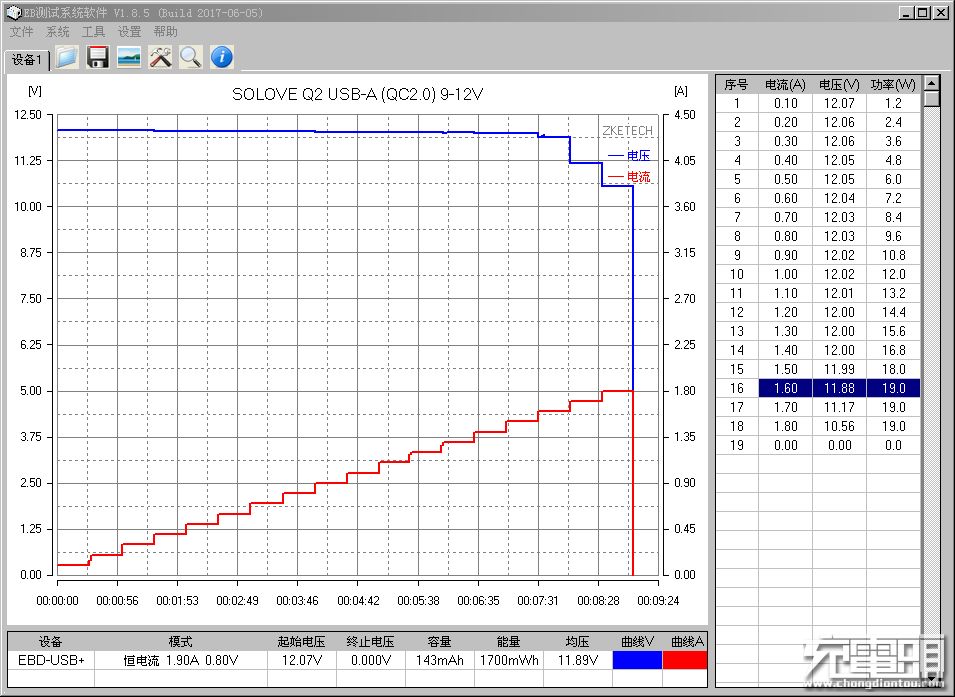Click the 1700mWh energy value
The width and height of the screenshot is (955, 697).
[x=509, y=660]
